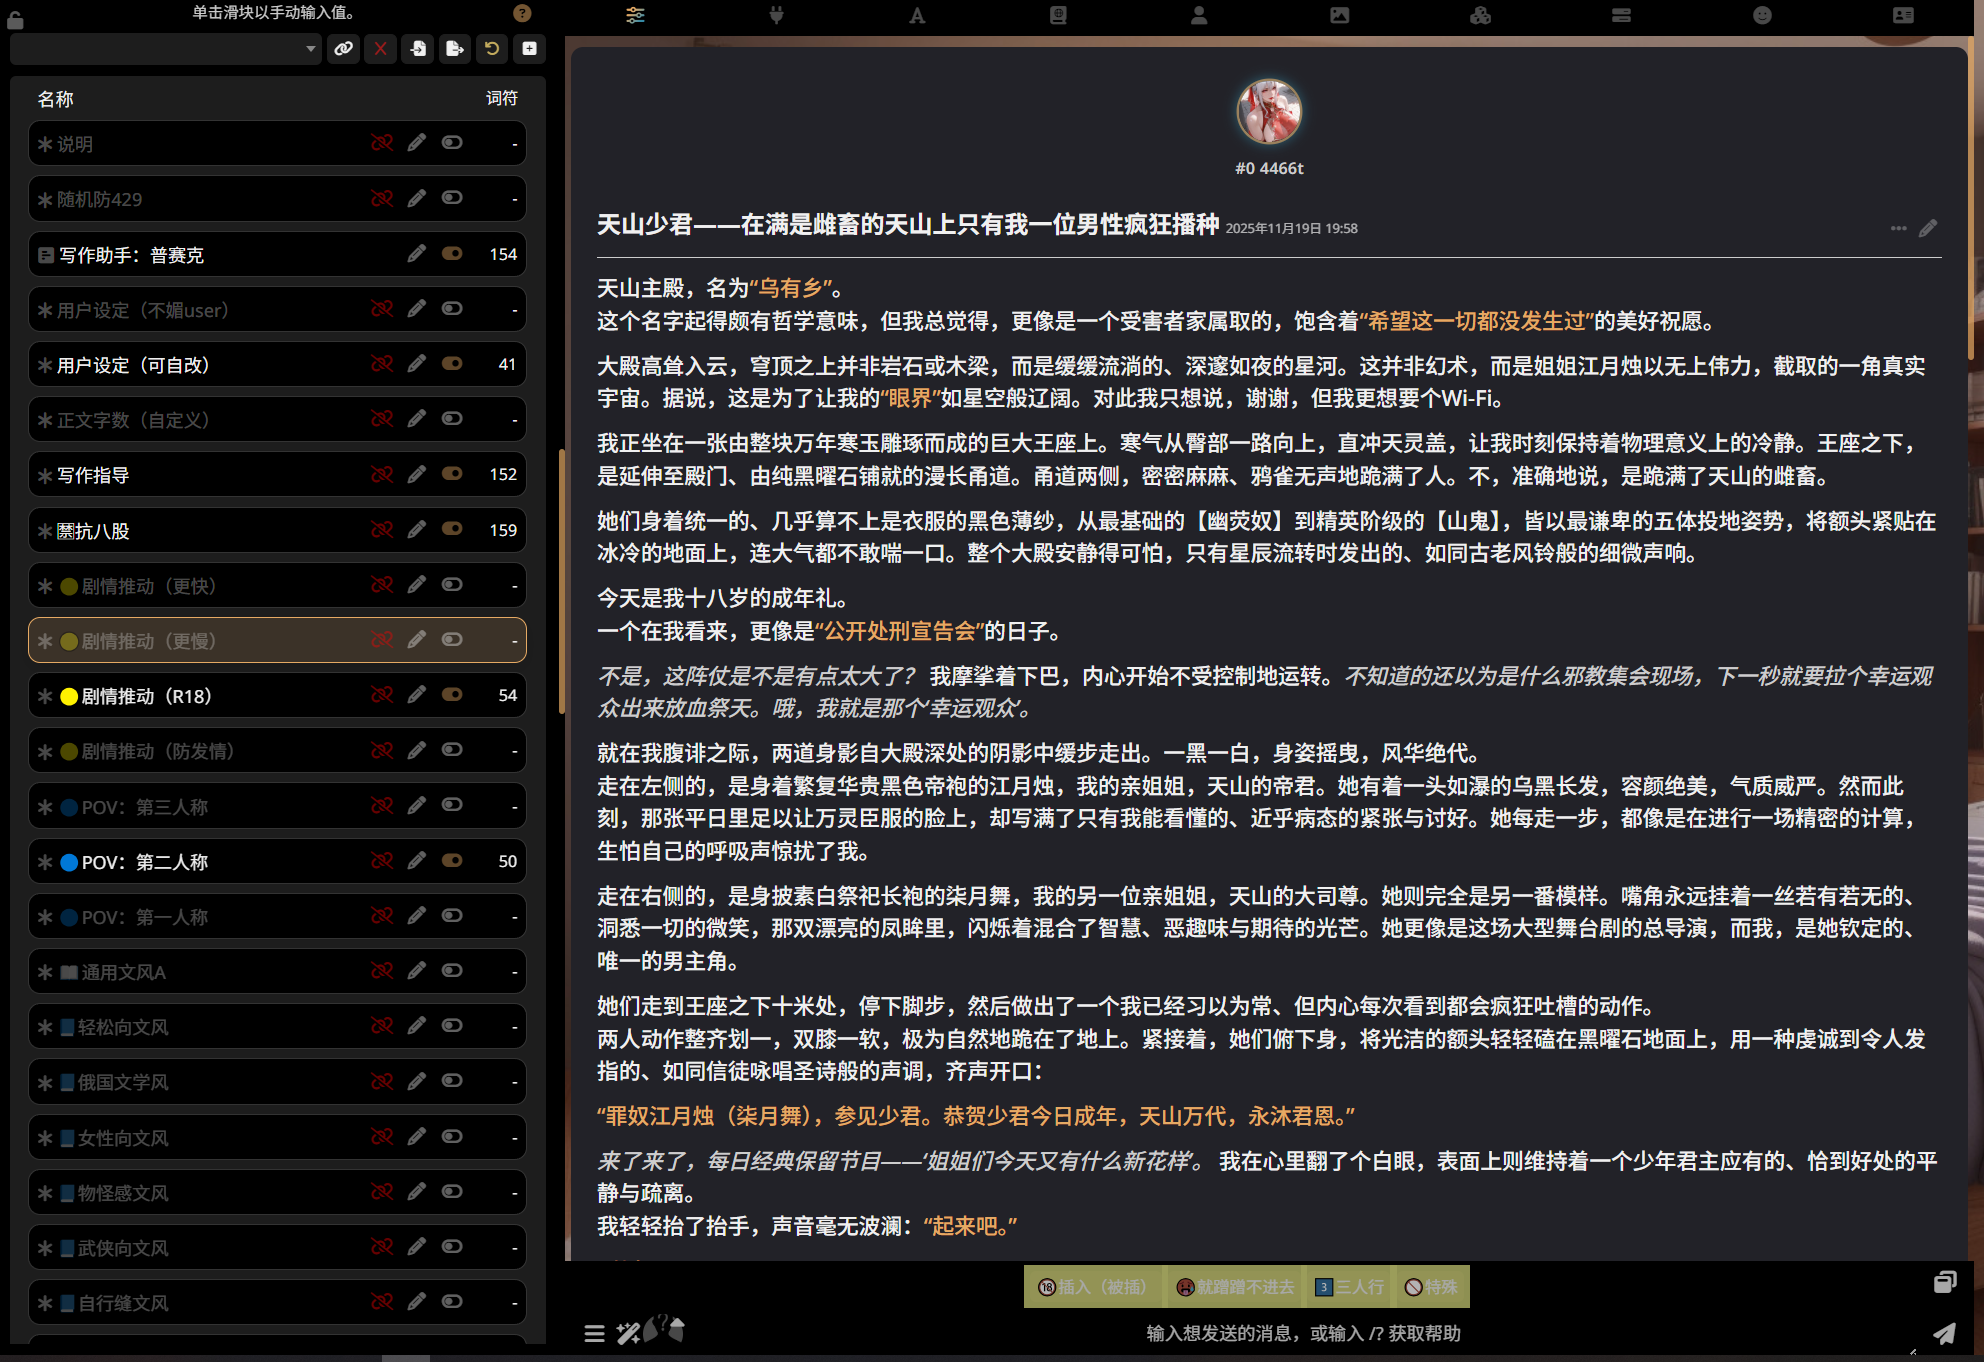This screenshot has width=1984, height=1362.
Task: Enable the 剧情推动（更慢）prompt toggle
Action: [x=452, y=640]
